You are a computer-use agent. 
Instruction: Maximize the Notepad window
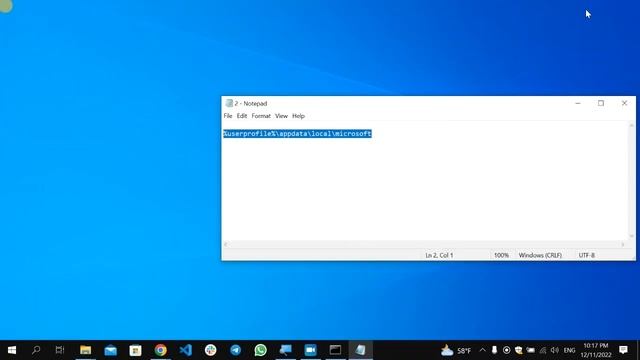(x=601, y=103)
